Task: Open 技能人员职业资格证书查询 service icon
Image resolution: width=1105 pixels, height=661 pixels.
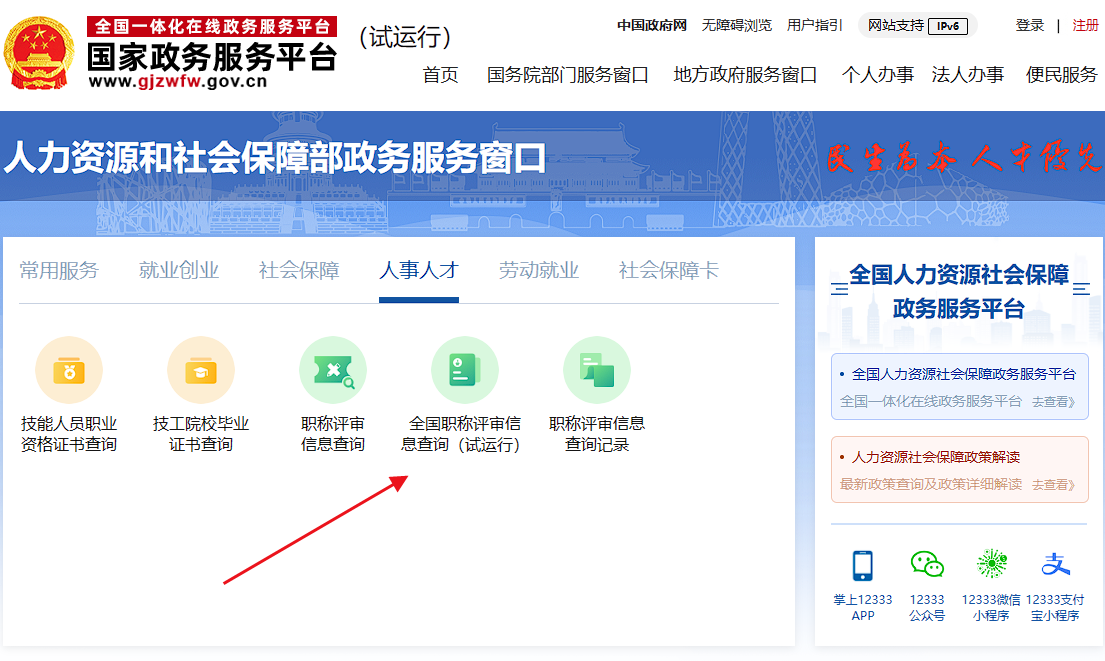Action: pyautogui.click(x=69, y=369)
